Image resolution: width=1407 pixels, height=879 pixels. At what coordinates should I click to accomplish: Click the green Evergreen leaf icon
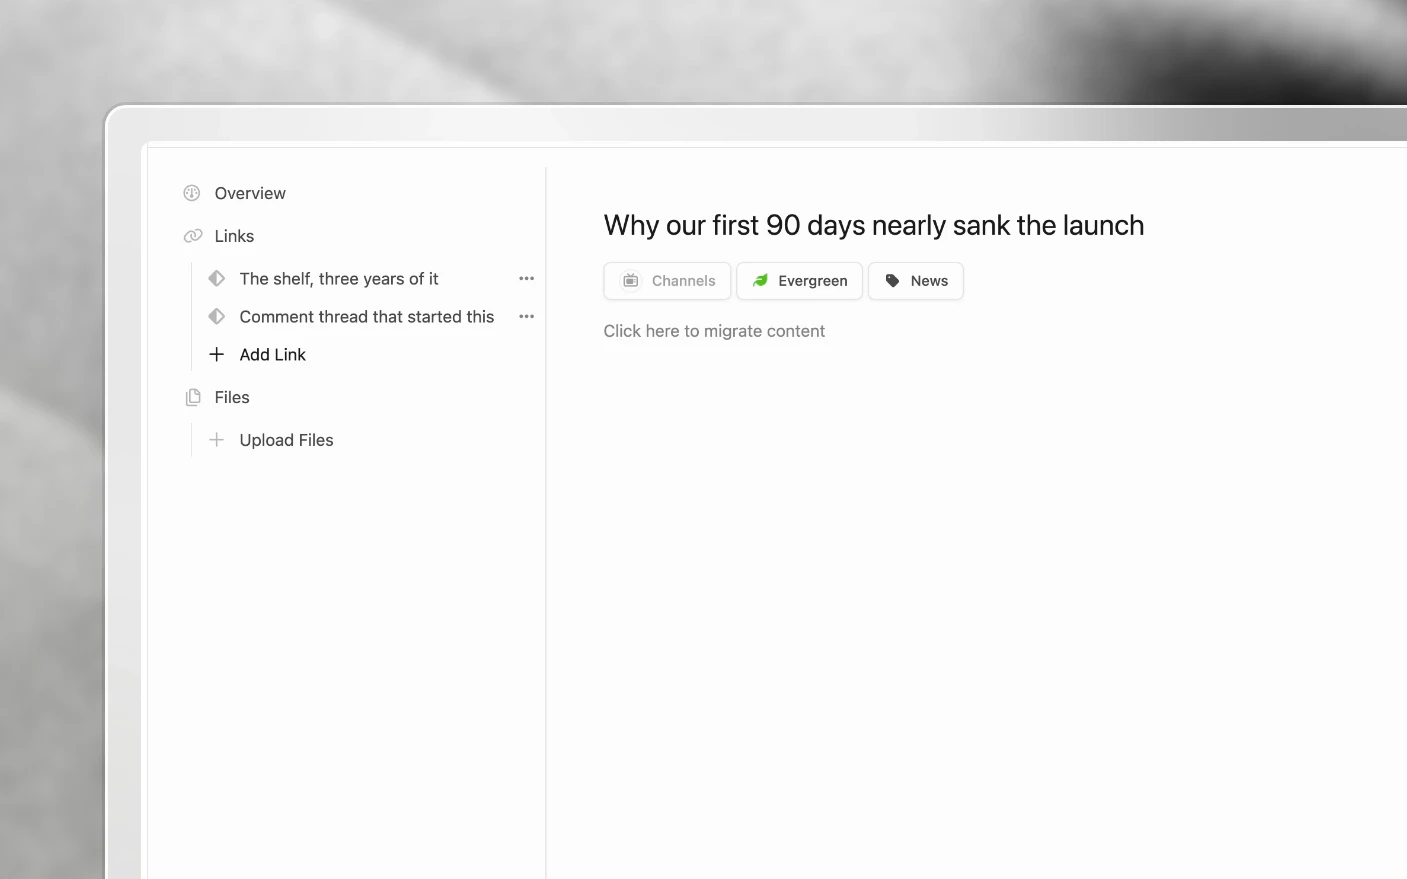click(760, 281)
